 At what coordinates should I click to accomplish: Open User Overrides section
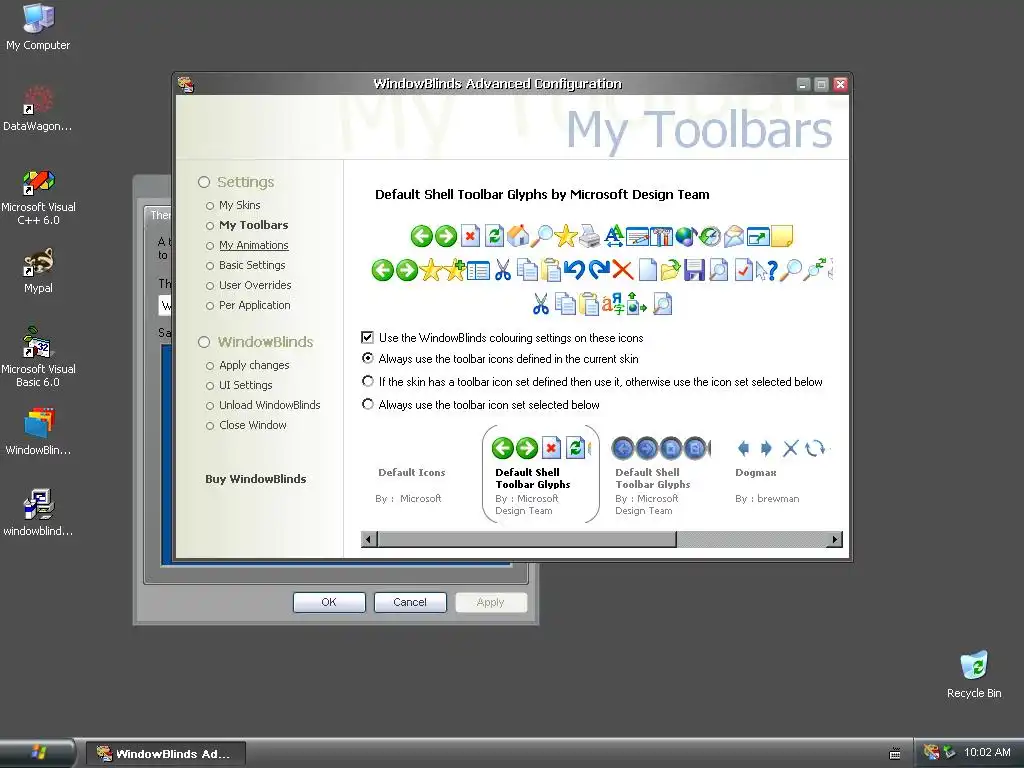coord(255,285)
